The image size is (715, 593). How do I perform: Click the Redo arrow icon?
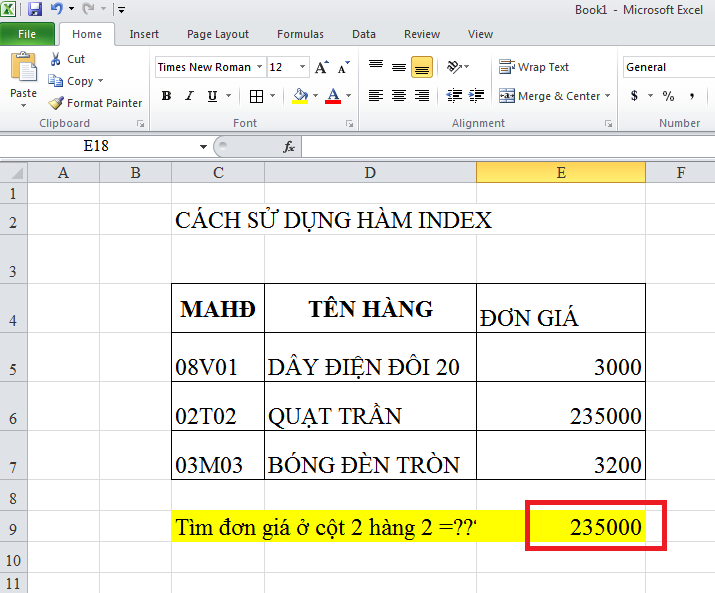(x=88, y=9)
